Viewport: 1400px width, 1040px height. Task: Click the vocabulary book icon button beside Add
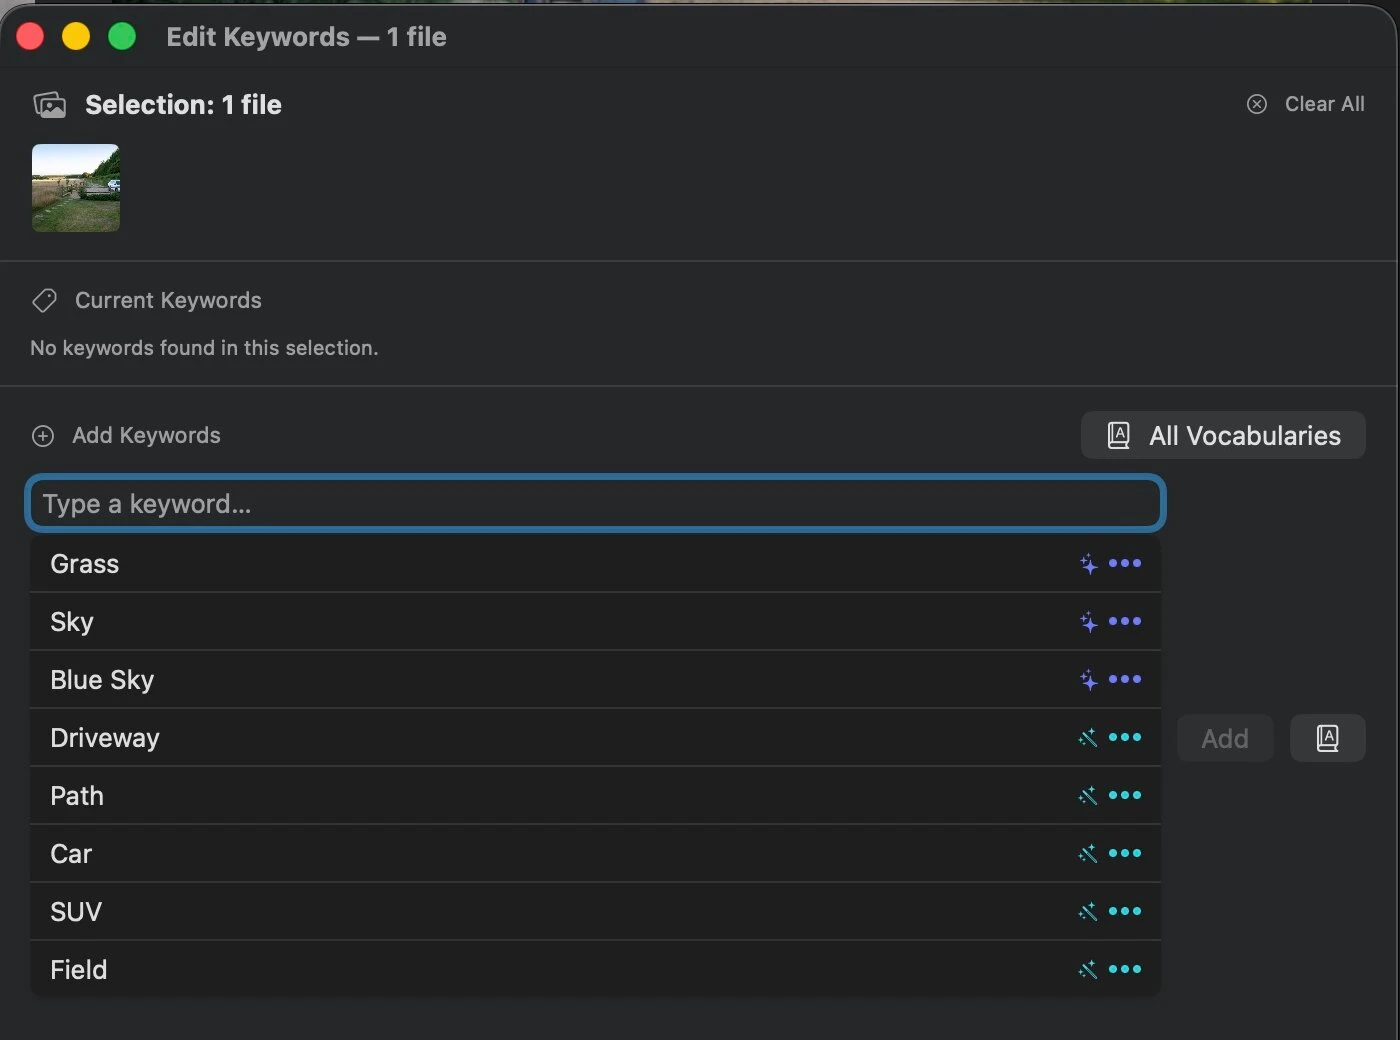coord(1327,738)
